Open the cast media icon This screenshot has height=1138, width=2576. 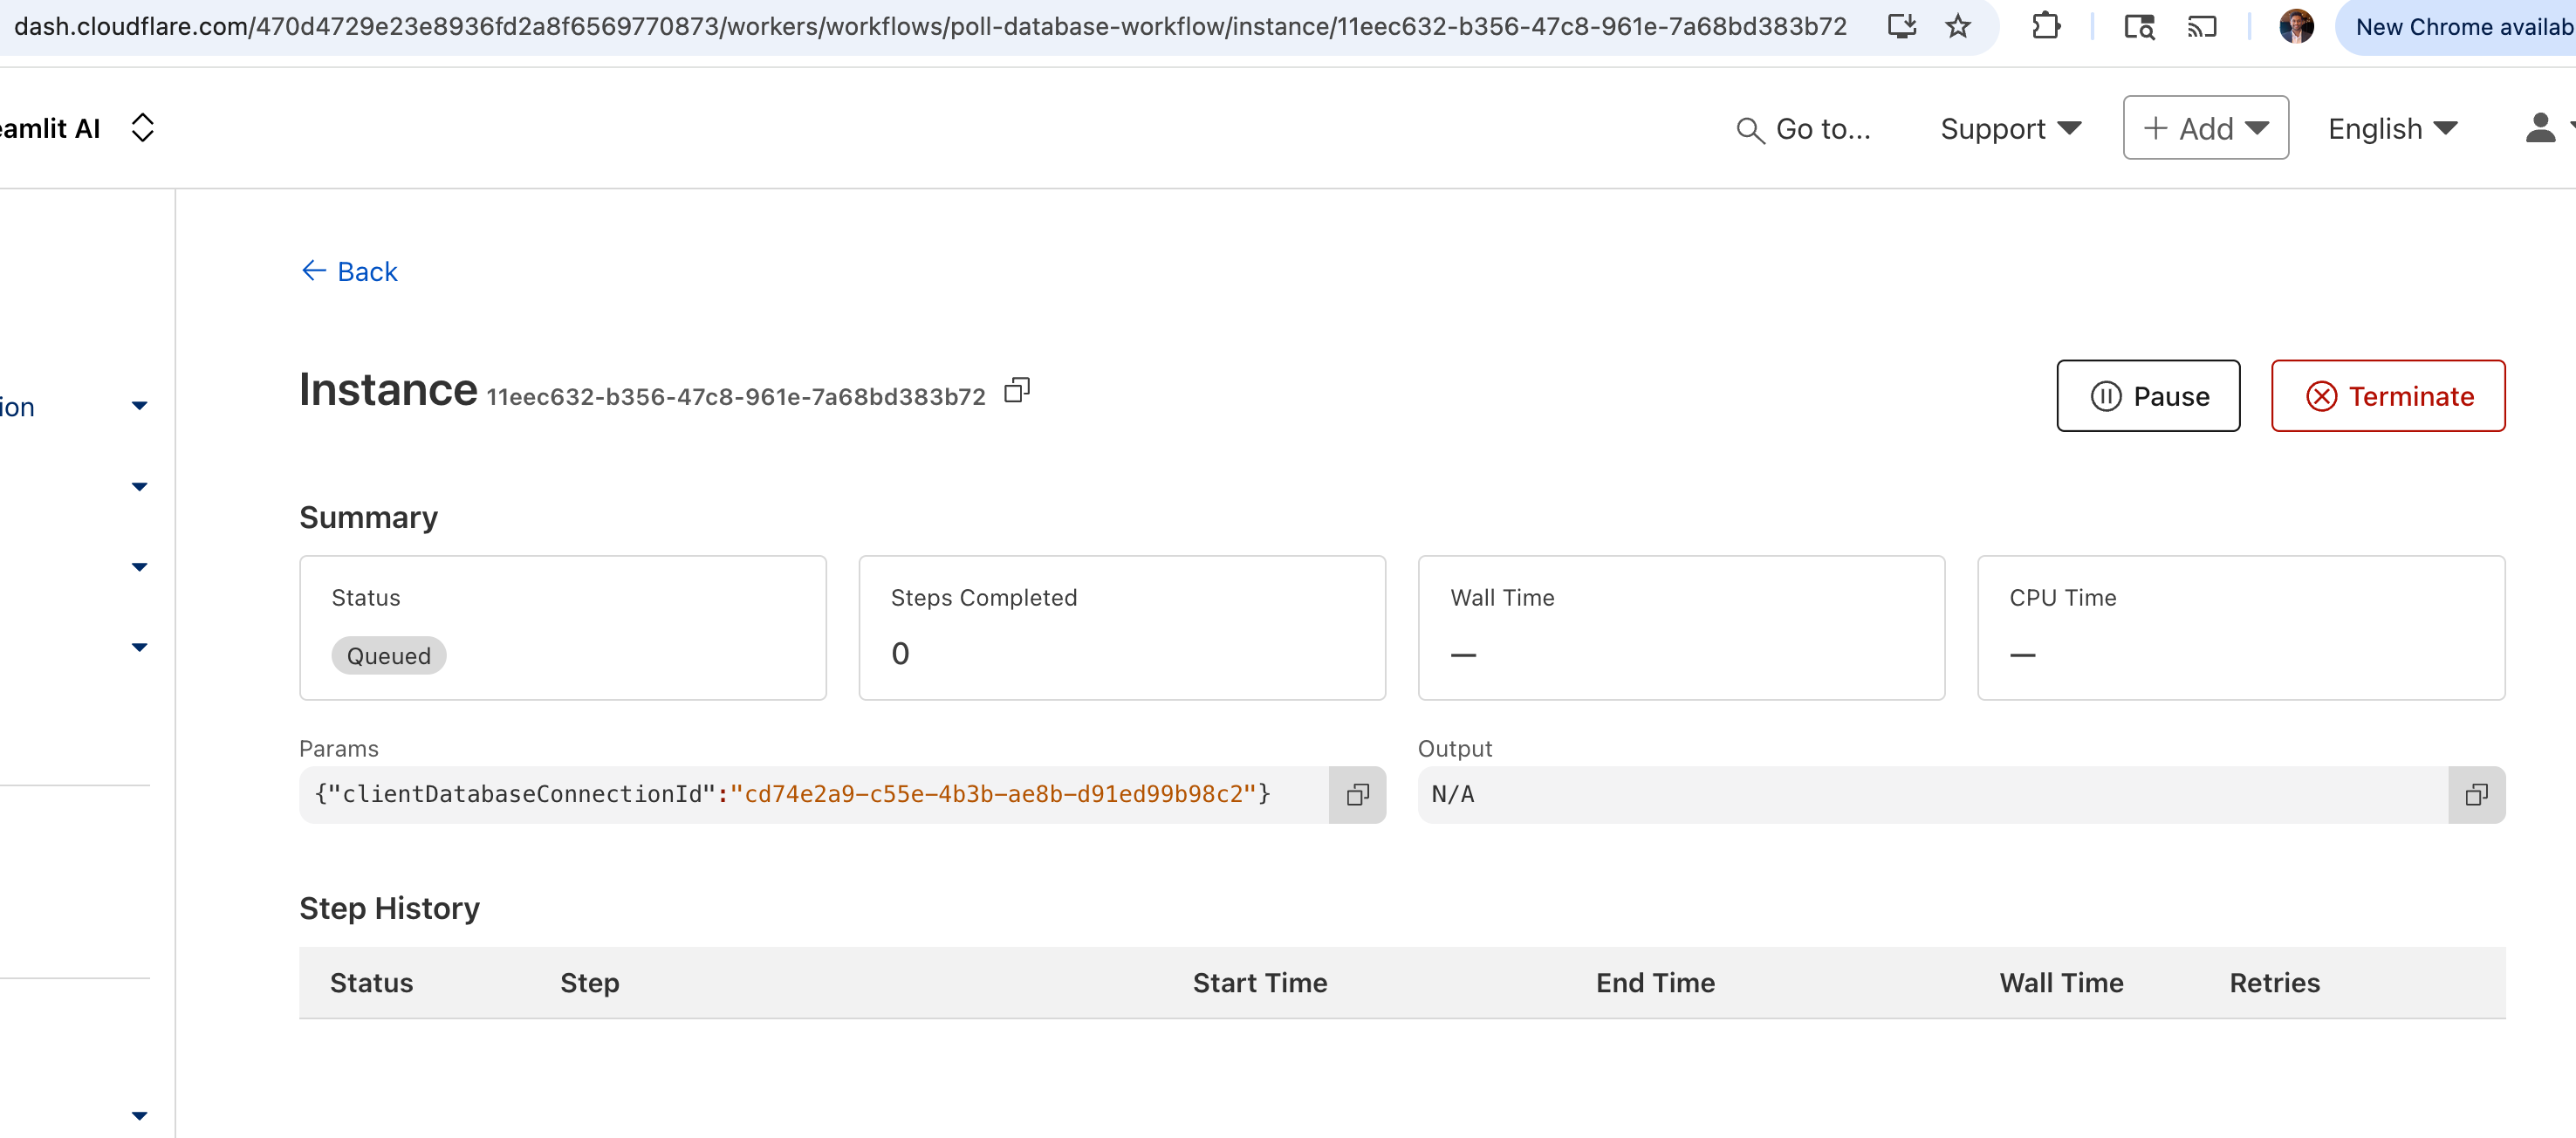(2201, 26)
